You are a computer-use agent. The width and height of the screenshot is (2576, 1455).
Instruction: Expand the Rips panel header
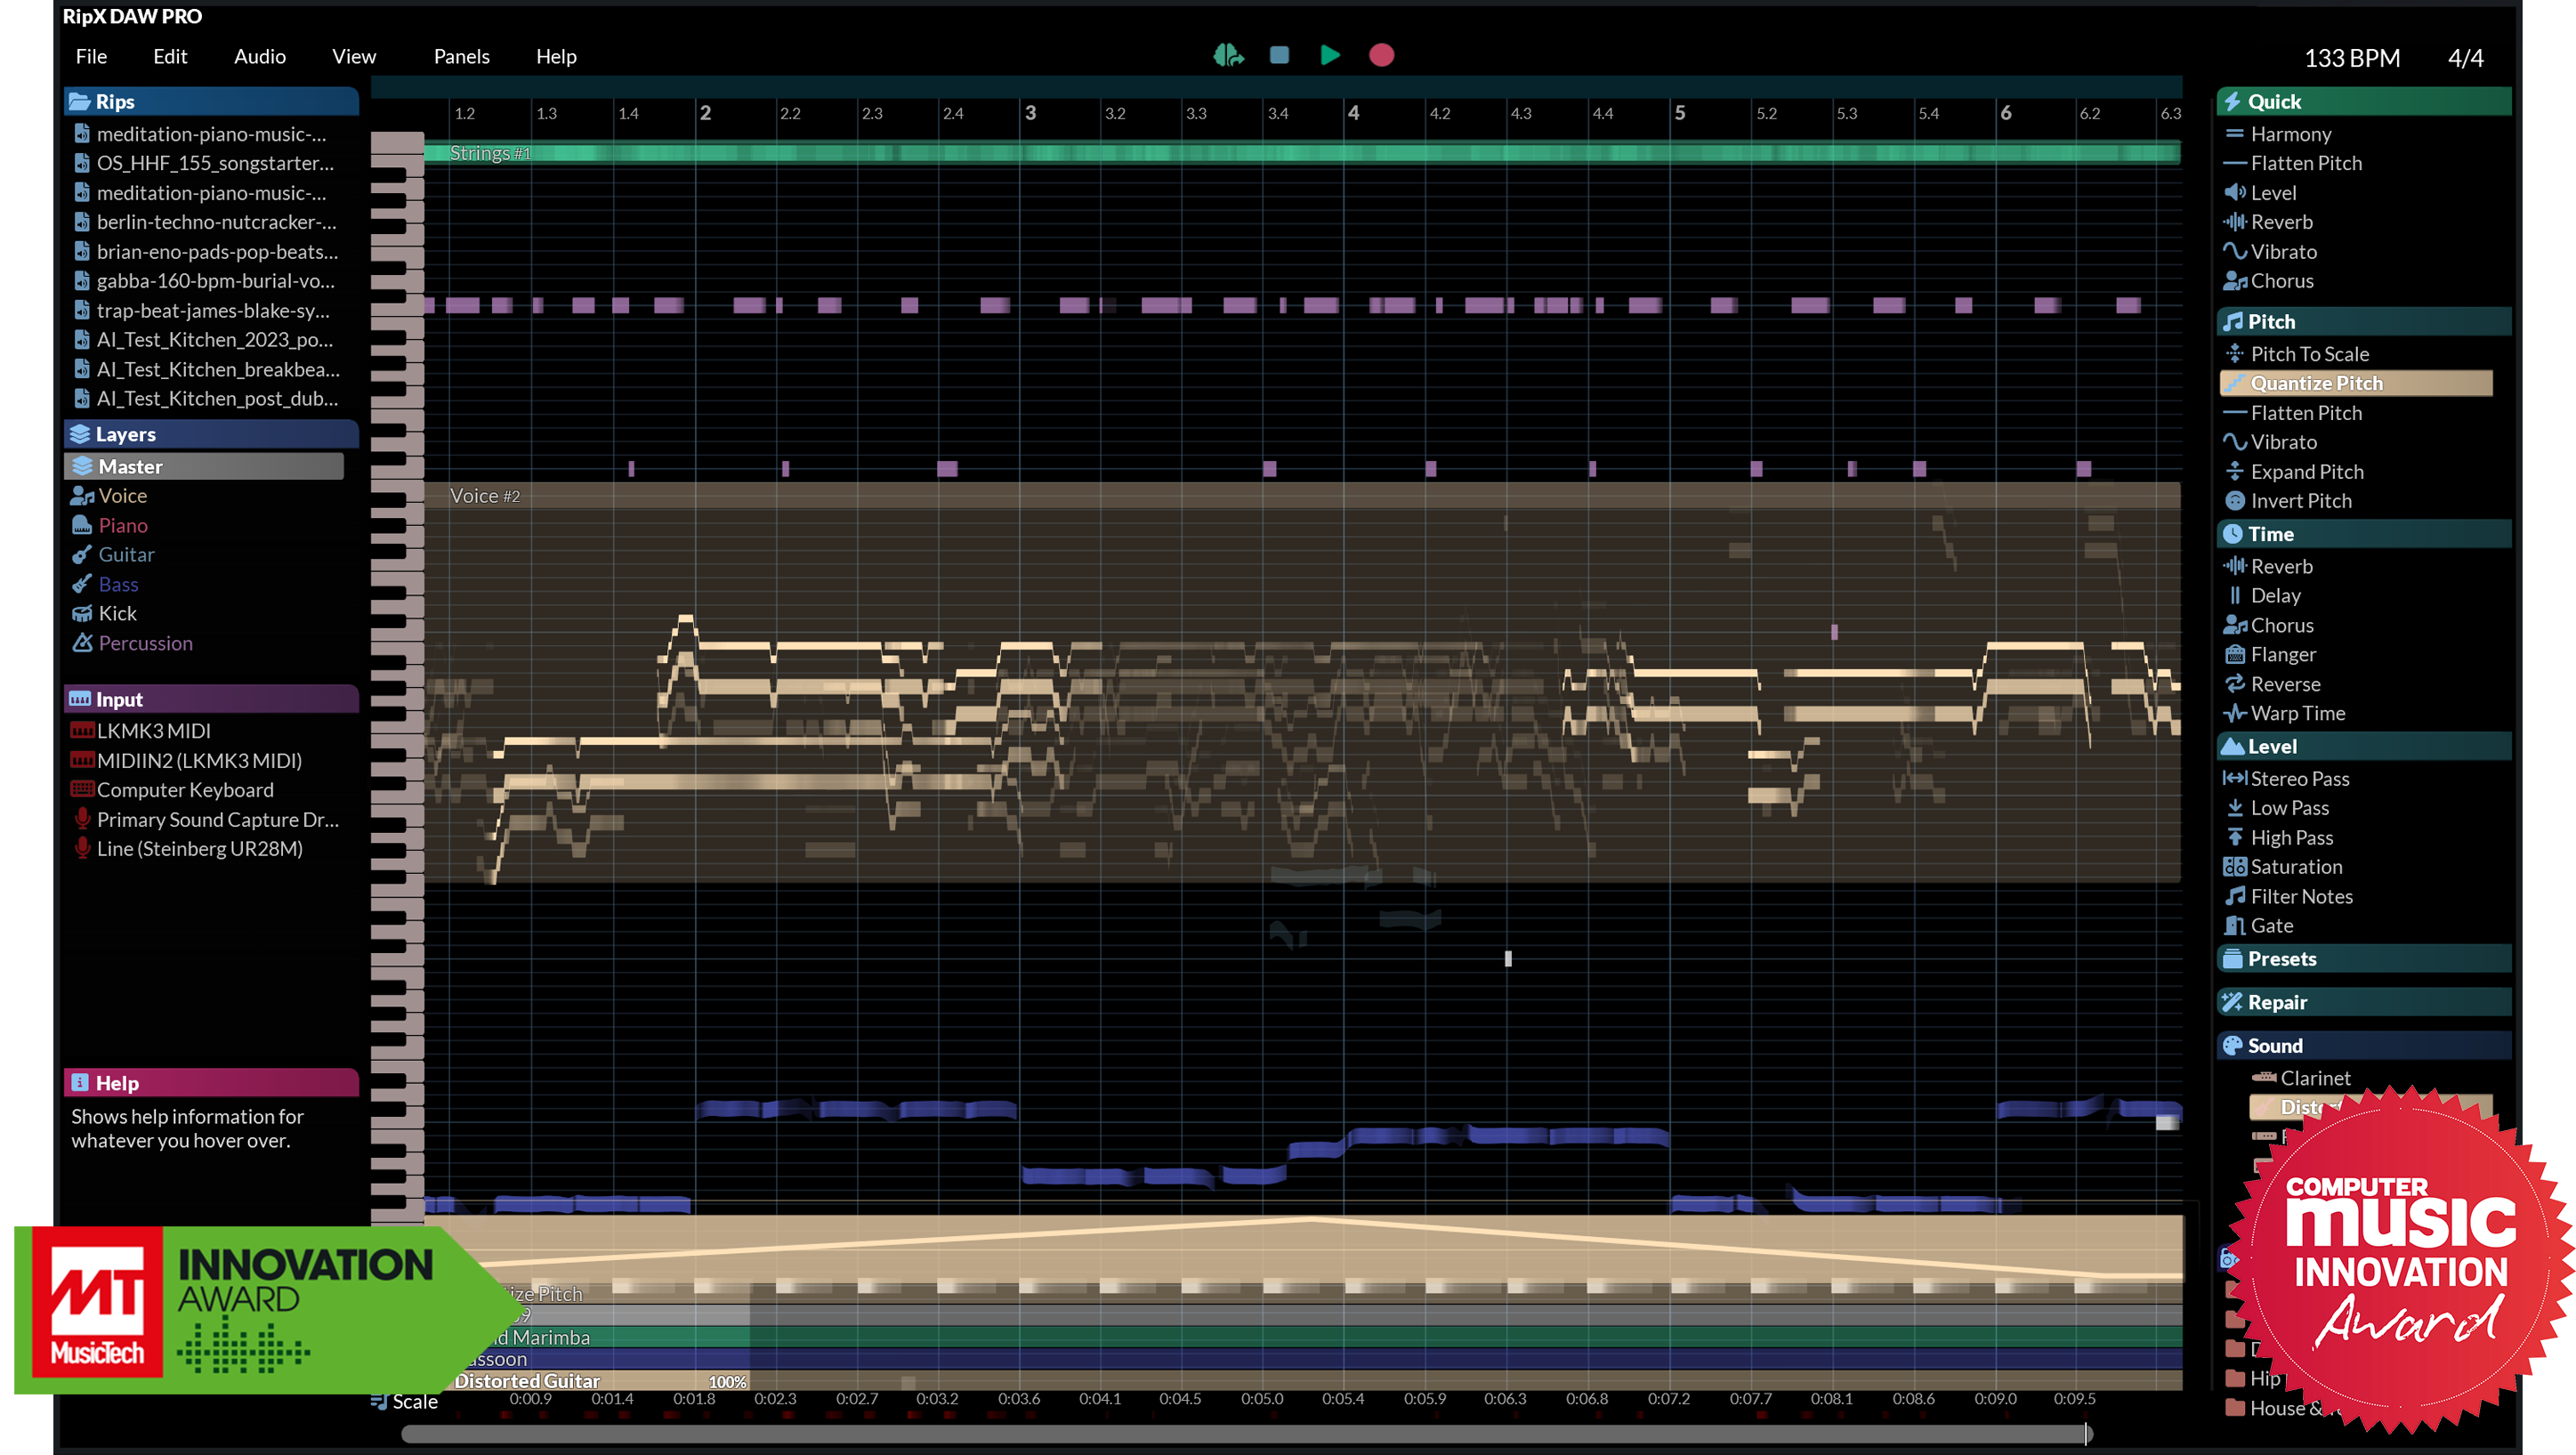tap(113, 101)
